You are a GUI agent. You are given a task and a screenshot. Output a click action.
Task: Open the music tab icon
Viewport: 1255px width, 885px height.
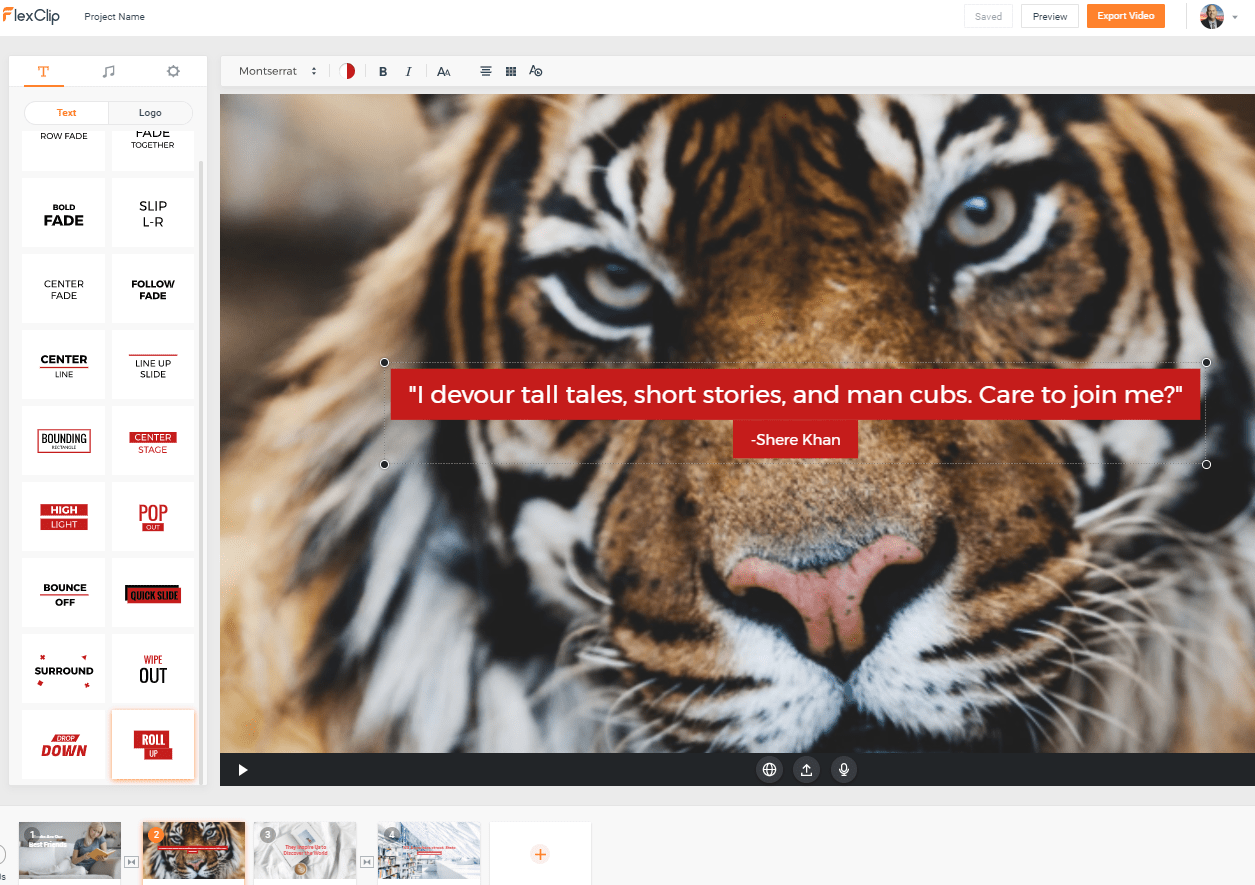tap(109, 71)
